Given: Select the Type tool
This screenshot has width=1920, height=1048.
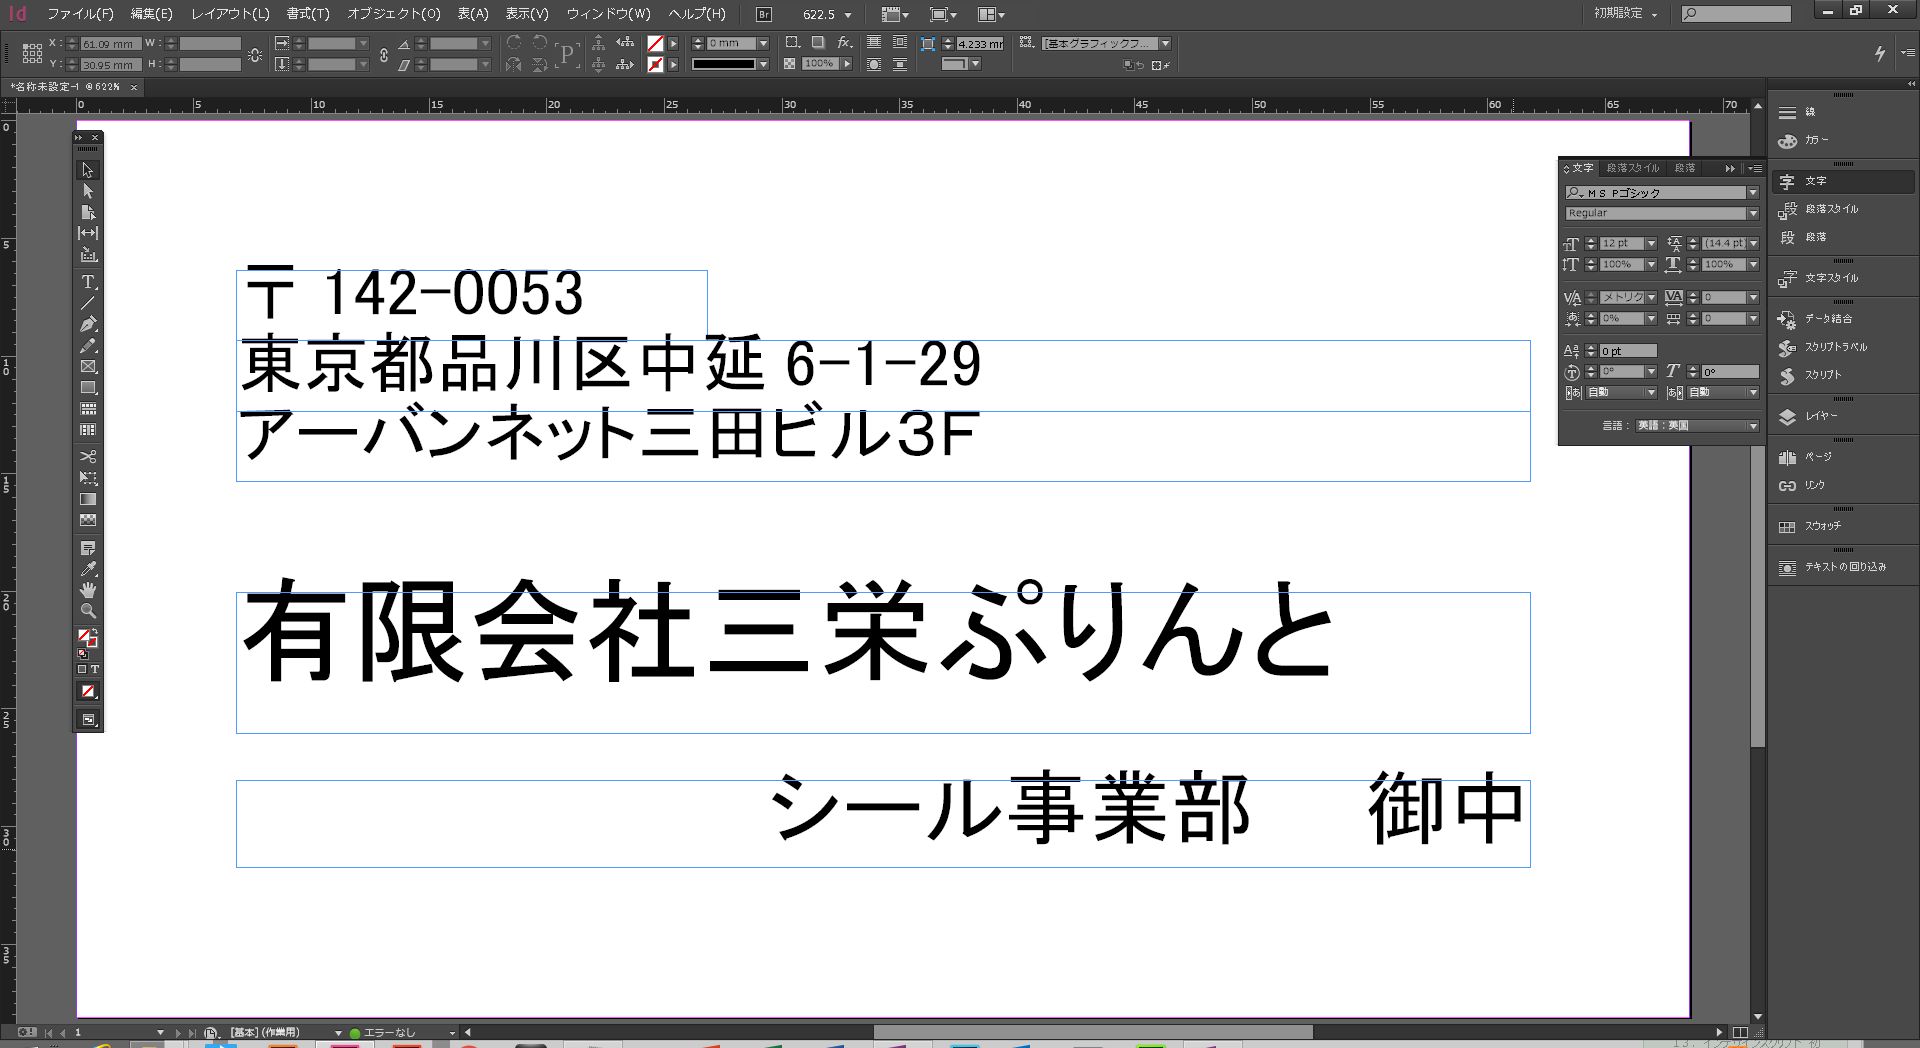Looking at the screenshot, I should 88,282.
